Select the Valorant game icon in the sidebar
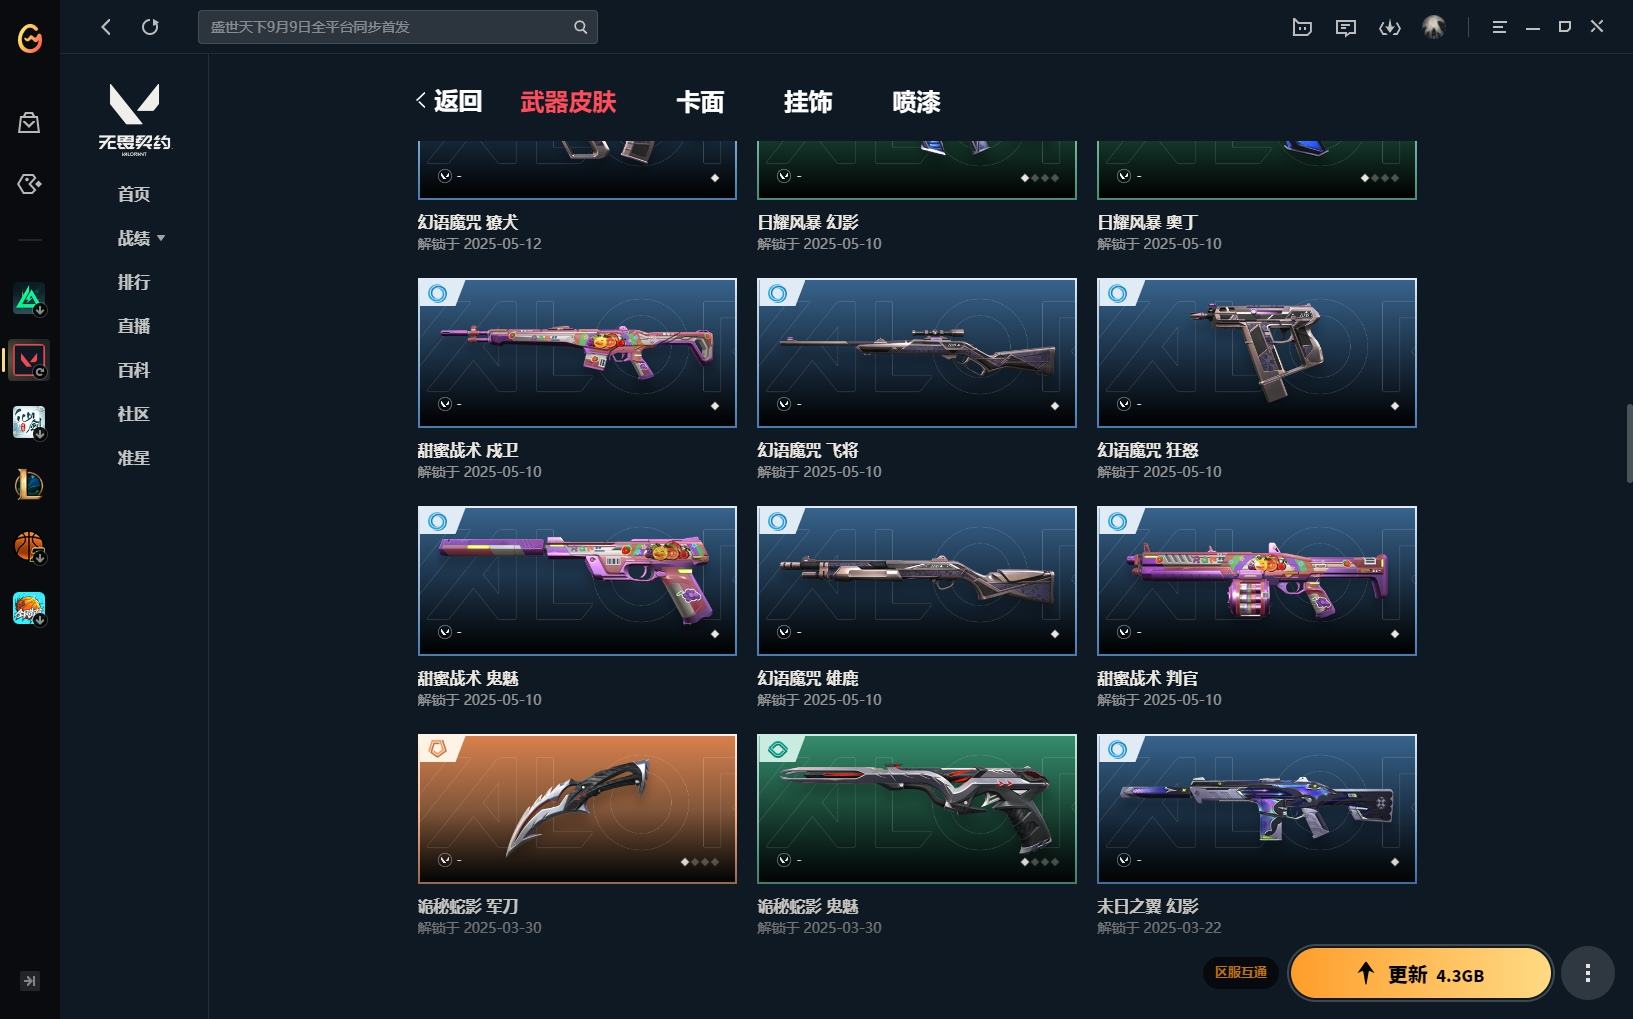Image resolution: width=1633 pixels, height=1019 pixels. [x=29, y=360]
